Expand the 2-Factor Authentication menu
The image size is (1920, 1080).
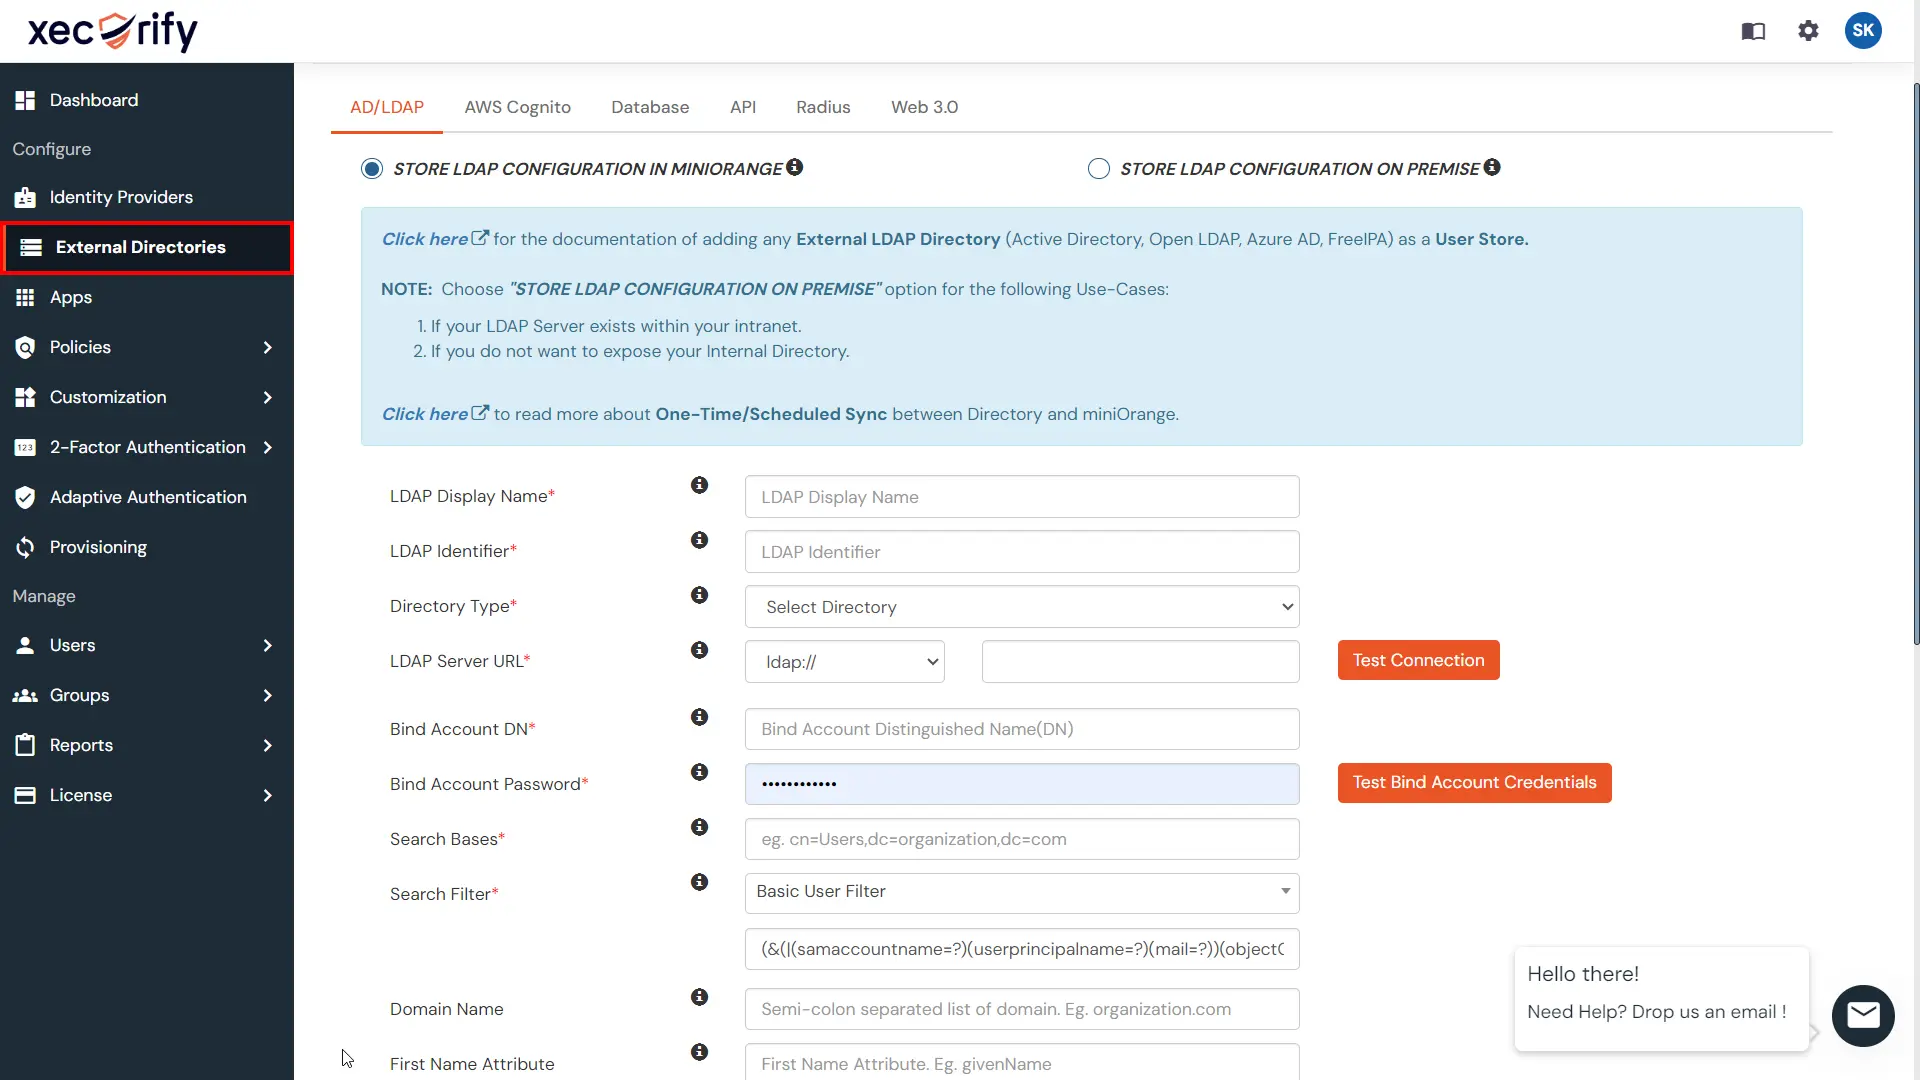click(x=147, y=447)
